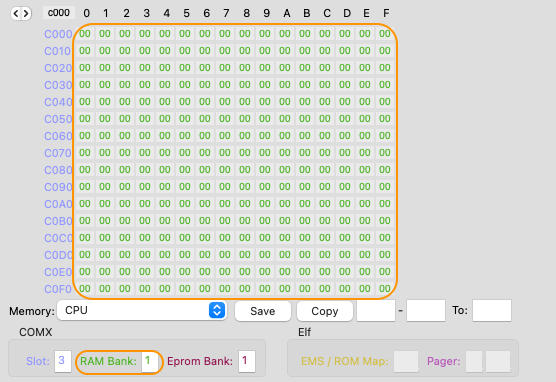Go to next memory page arrow

tap(26, 13)
